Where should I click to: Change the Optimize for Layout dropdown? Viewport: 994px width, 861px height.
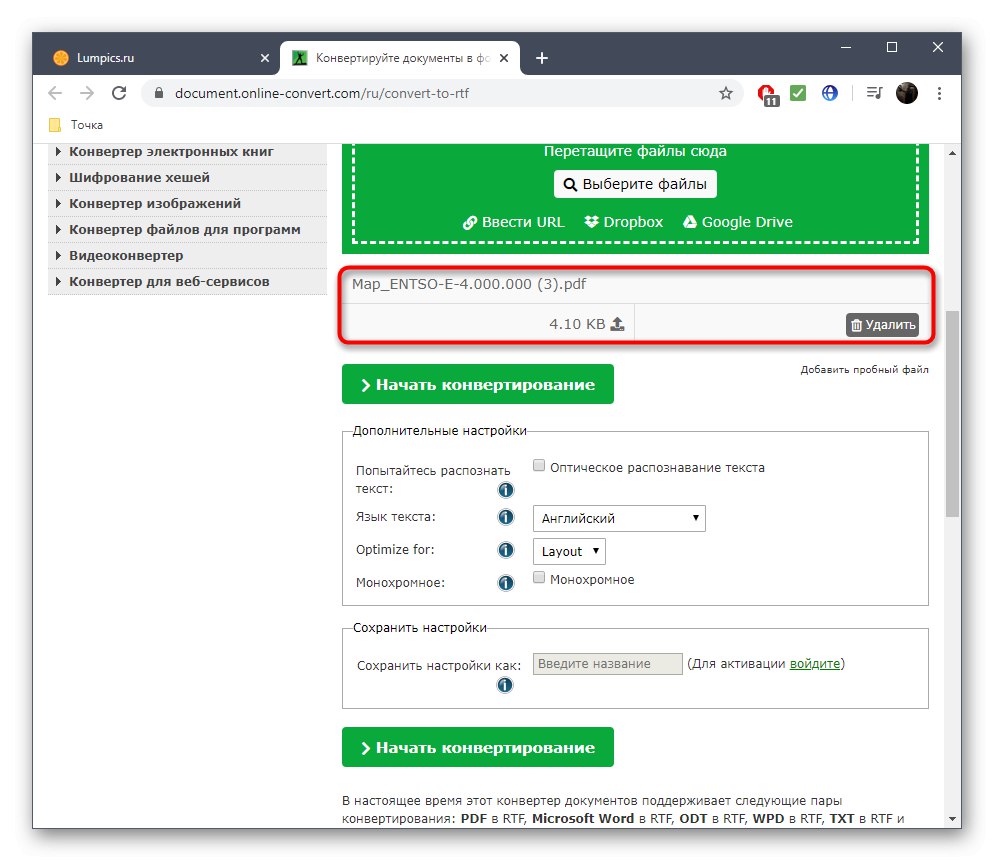(568, 551)
